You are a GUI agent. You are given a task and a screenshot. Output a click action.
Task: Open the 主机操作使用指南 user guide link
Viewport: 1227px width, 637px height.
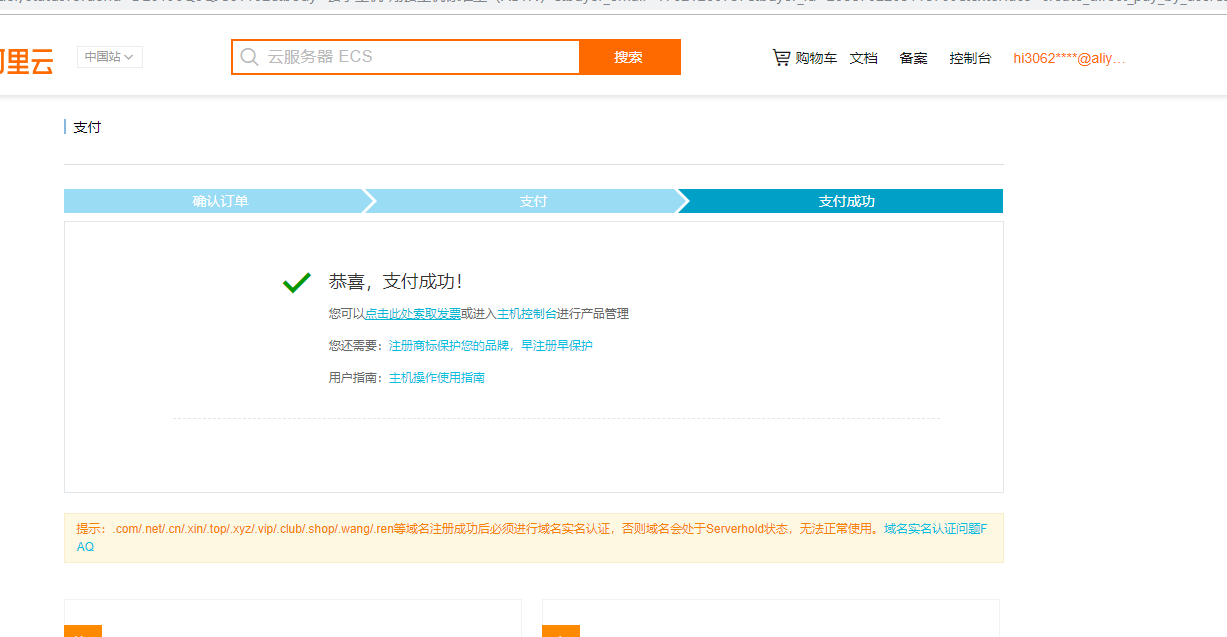click(437, 378)
